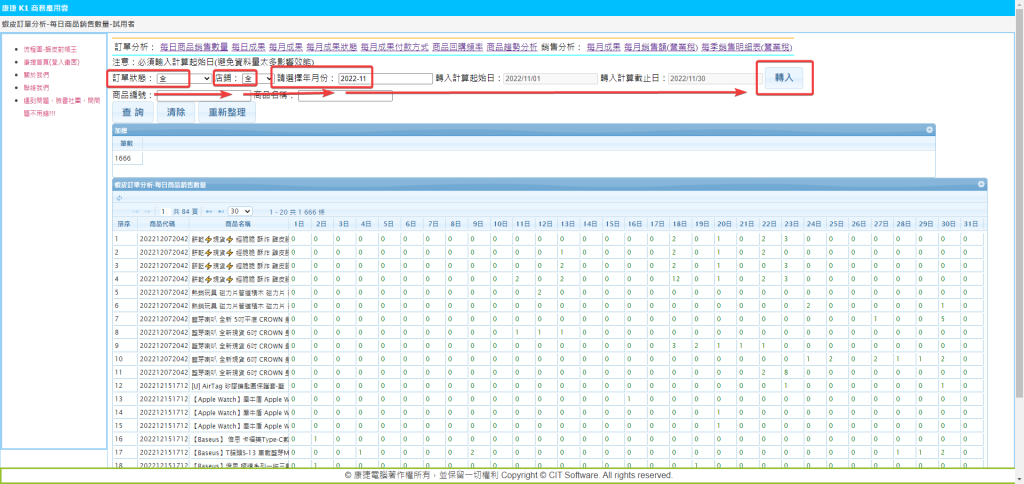1024x484 pixels.
Task: Open the rows-per-page dropdown showing 30
Action: tap(240, 212)
